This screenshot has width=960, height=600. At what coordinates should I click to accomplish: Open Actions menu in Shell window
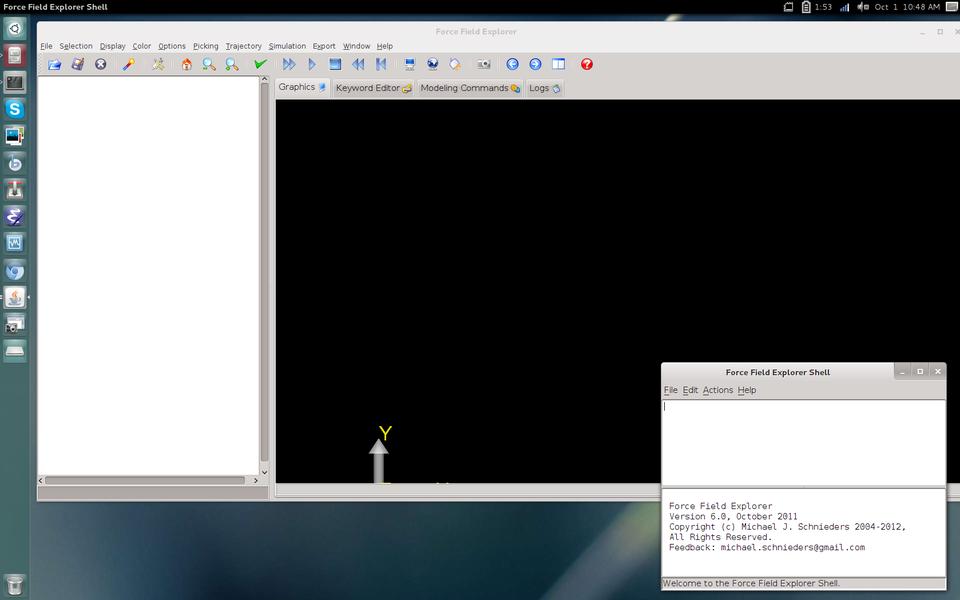point(717,390)
